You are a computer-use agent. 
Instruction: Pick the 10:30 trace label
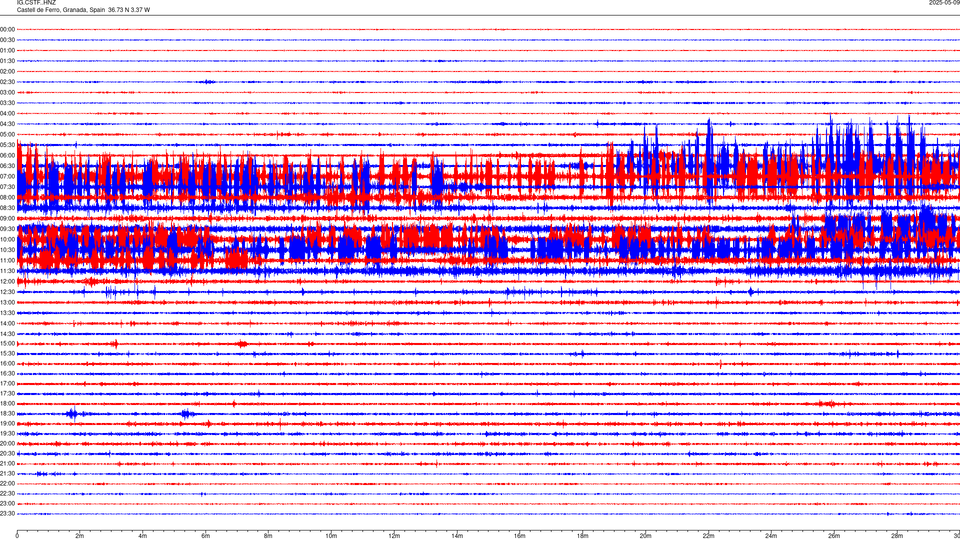pos(7,250)
